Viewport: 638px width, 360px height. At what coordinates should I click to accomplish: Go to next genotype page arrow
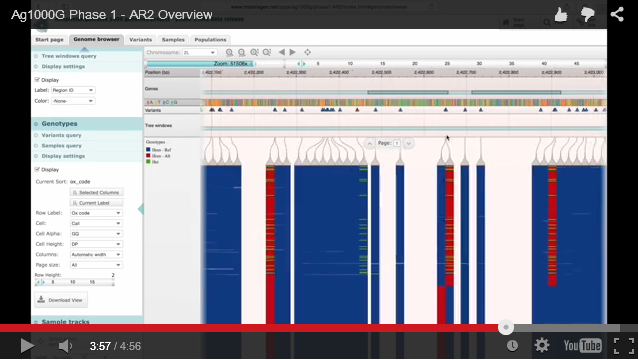point(409,143)
